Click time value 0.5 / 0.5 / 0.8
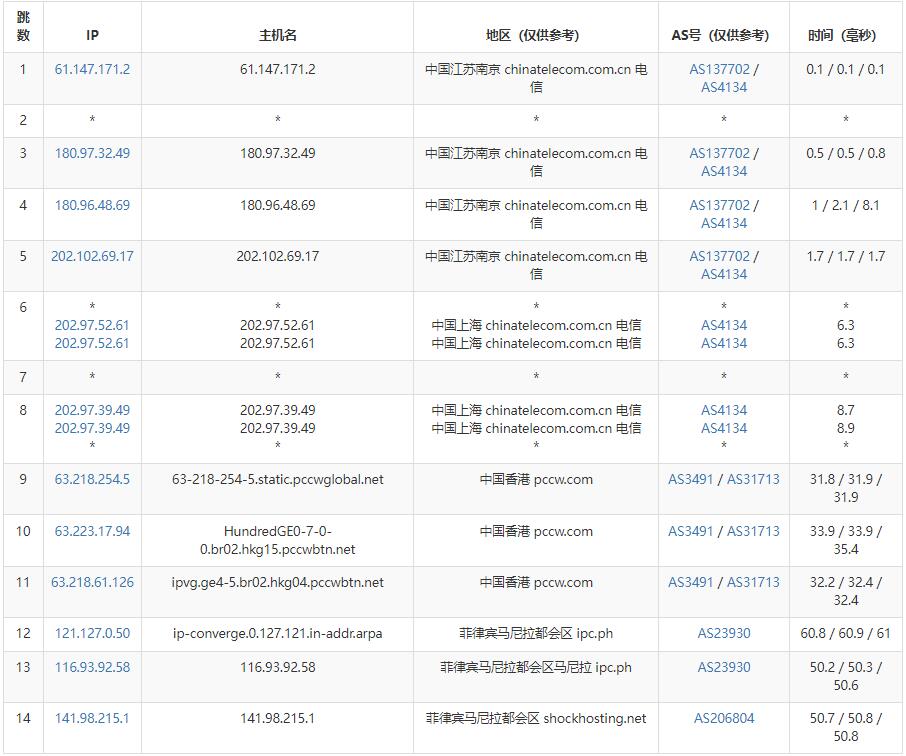Viewport: 906px width, 756px height. [845, 153]
